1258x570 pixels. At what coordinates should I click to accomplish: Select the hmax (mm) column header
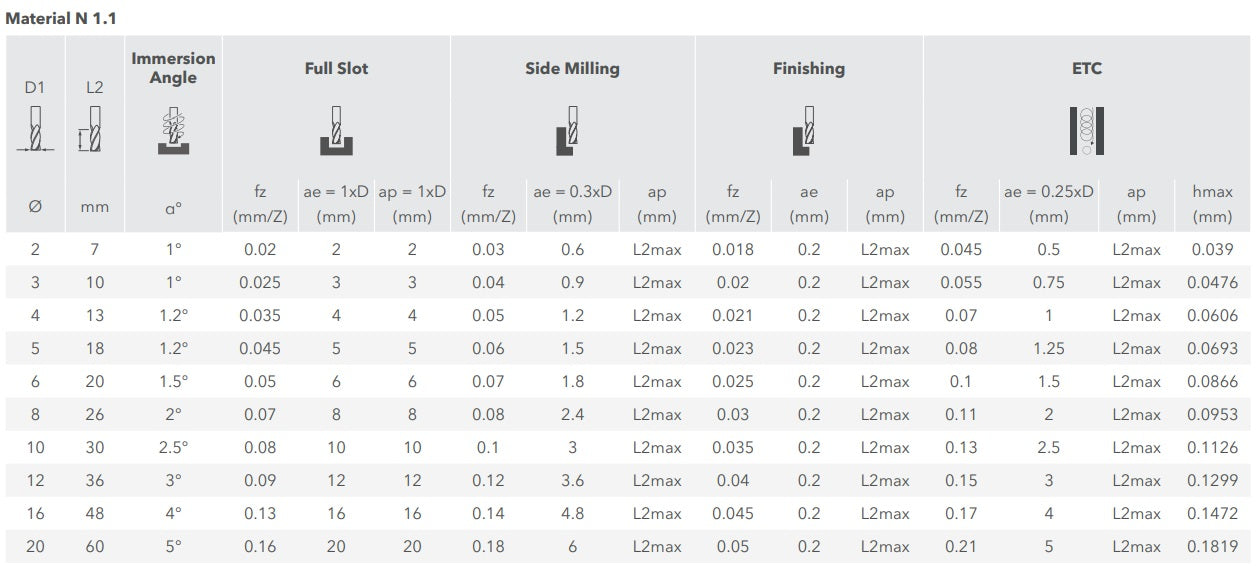point(1212,203)
